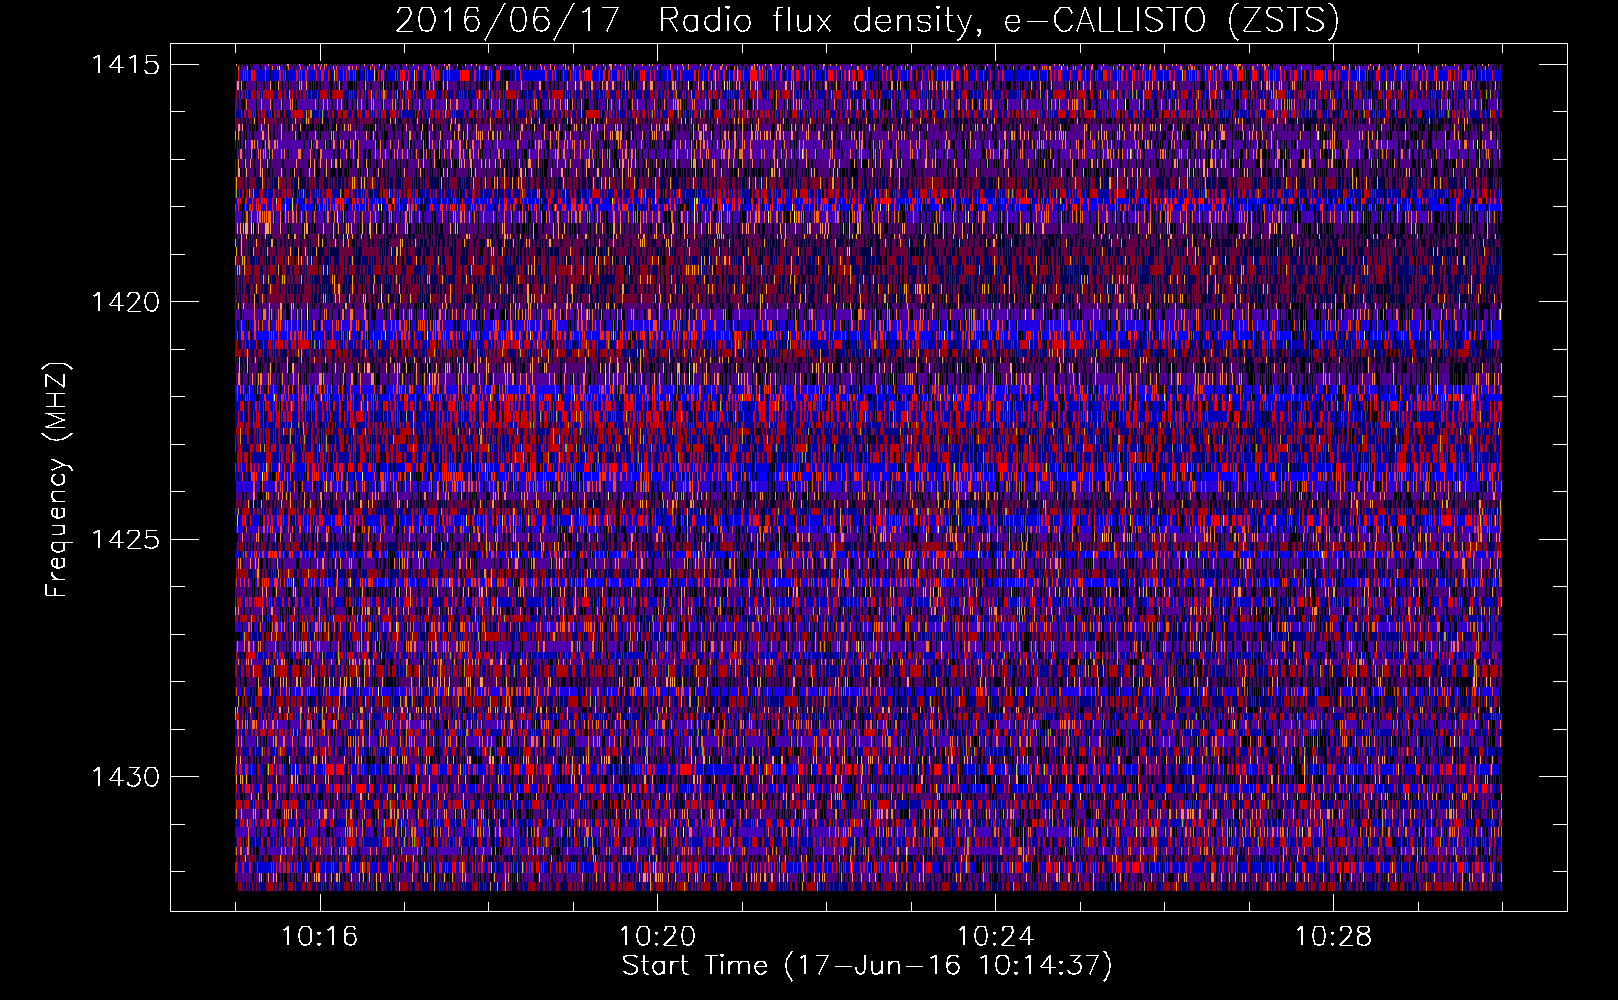This screenshot has width=1618, height=1000.
Task: Click the 10:24 time tick label
Action: 995,937
